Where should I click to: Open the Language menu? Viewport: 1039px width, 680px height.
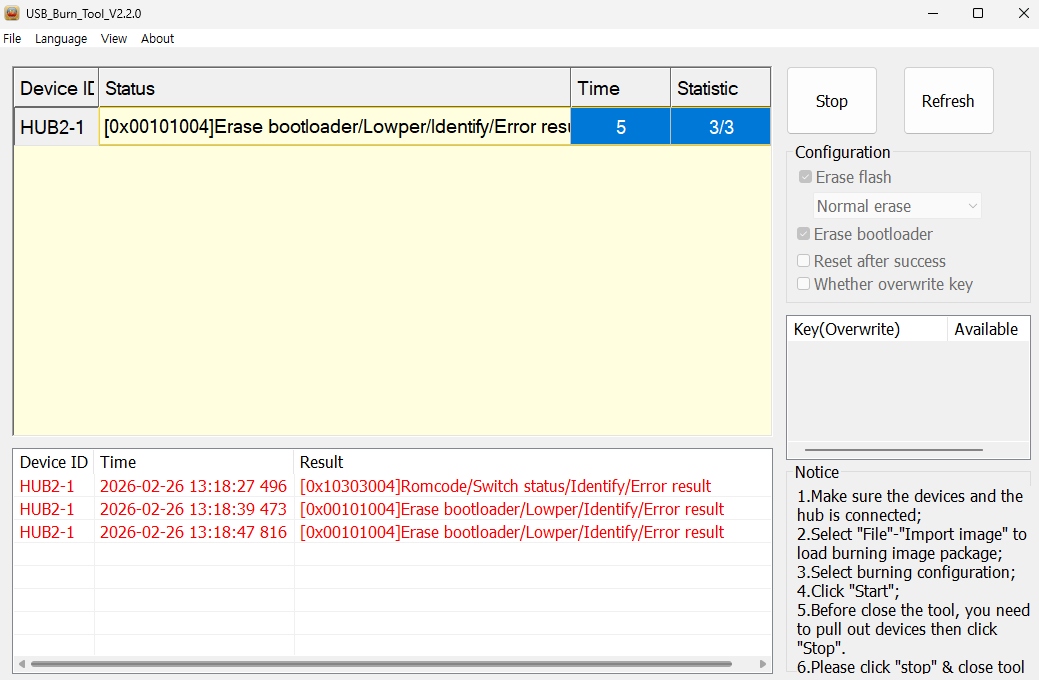coord(61,39)
